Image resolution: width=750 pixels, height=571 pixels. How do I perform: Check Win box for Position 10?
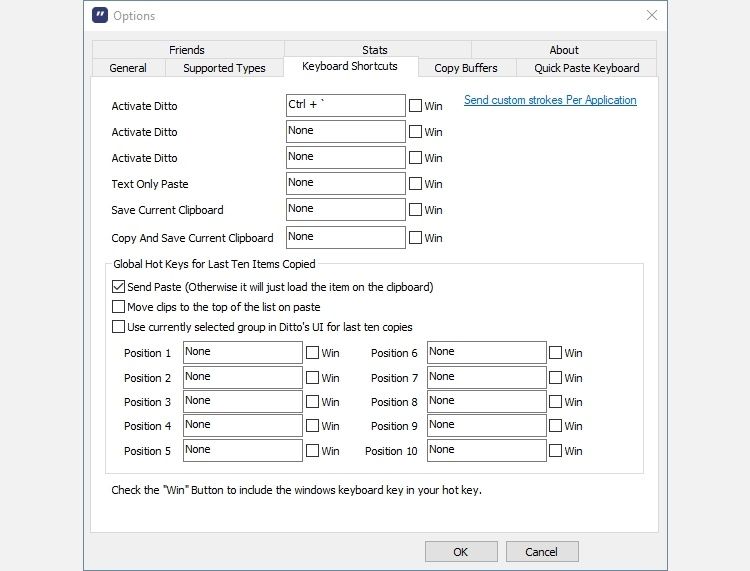point(555,450)
